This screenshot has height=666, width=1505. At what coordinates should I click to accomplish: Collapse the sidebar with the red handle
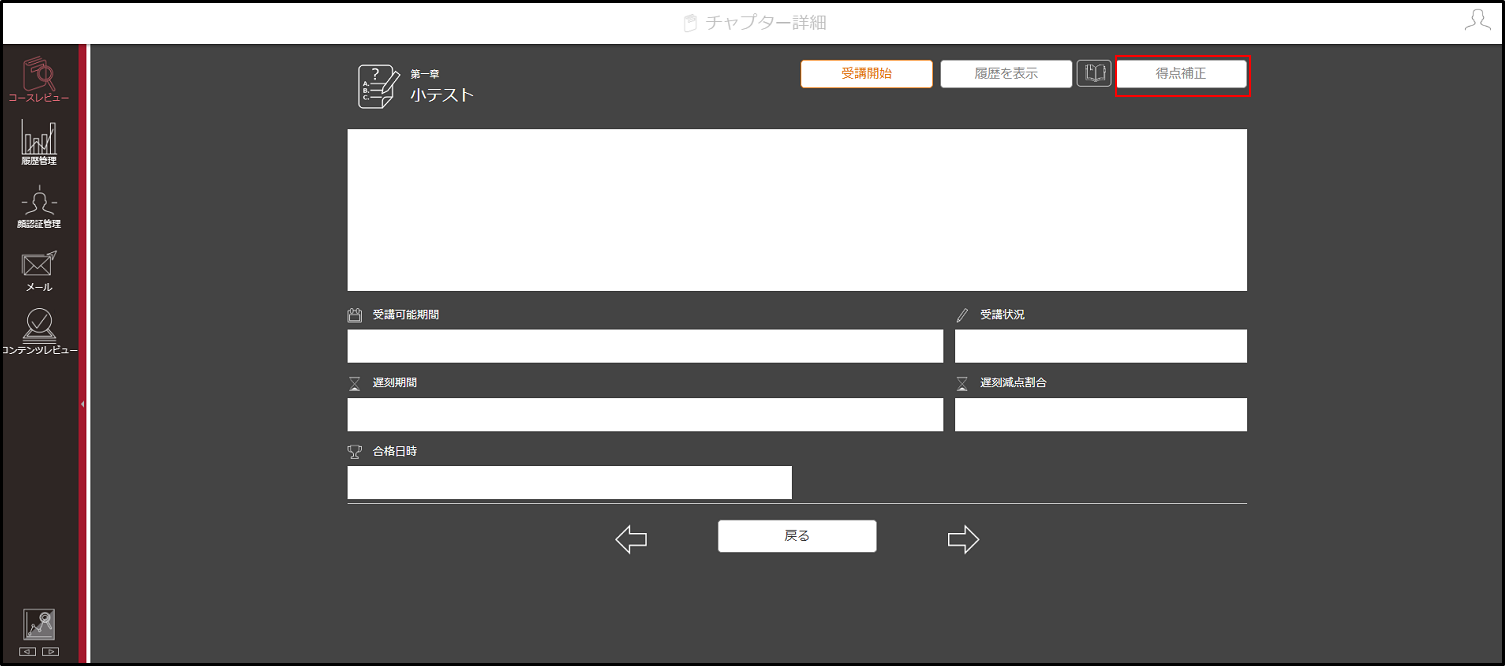click(83, 404)
